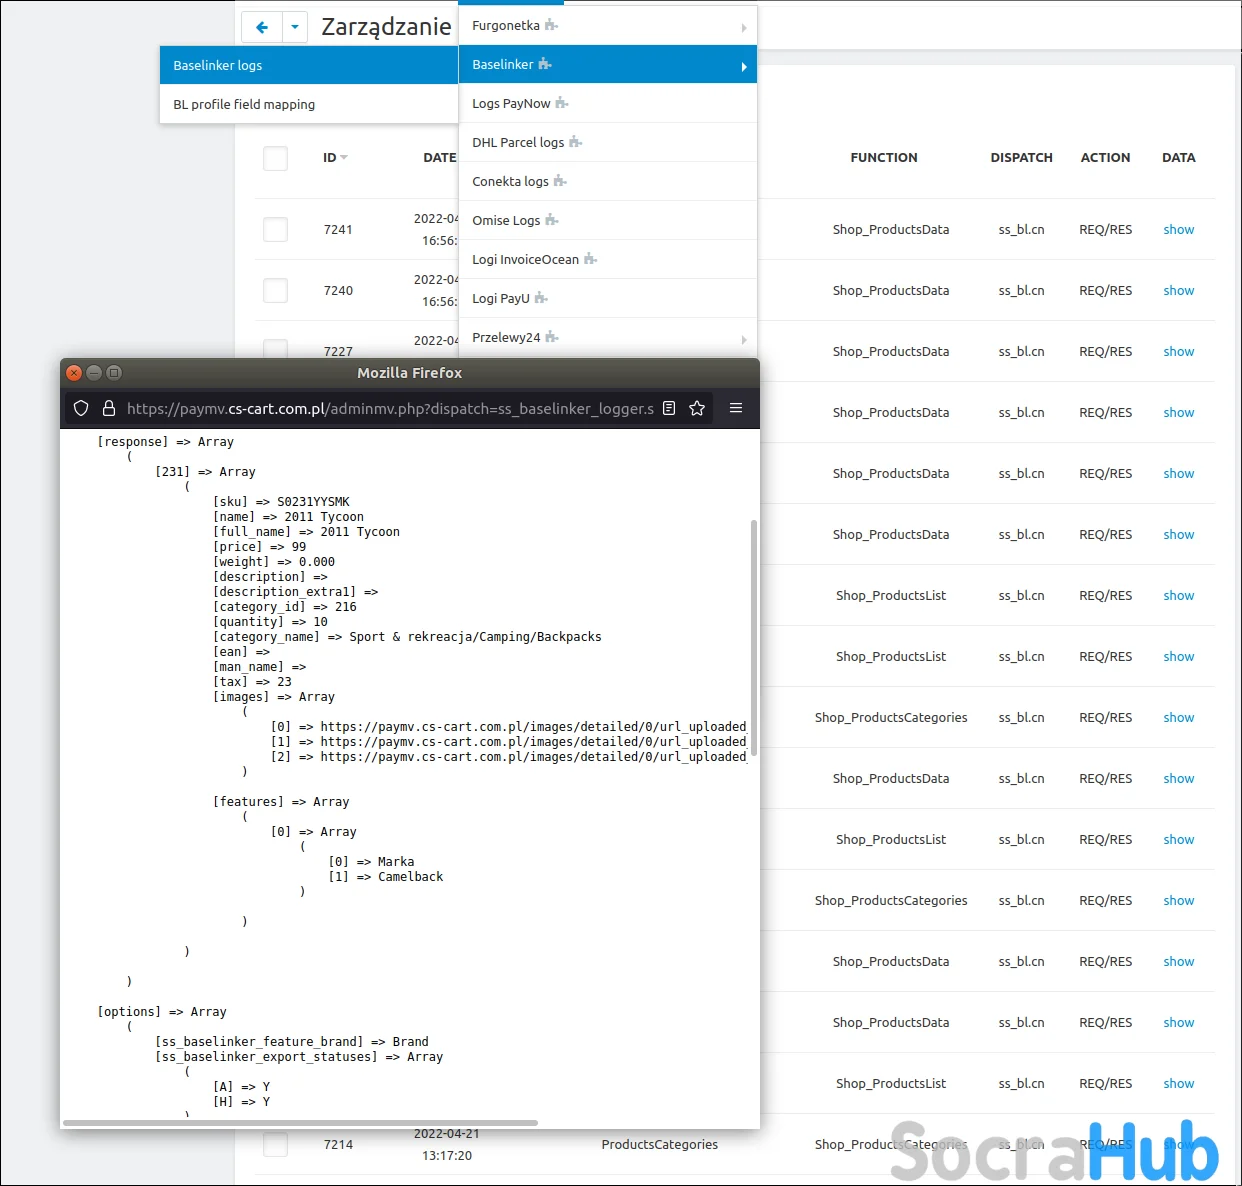
Task: Minimize the Mozilla Firefox popup window
Action: [x=94, y=373]
